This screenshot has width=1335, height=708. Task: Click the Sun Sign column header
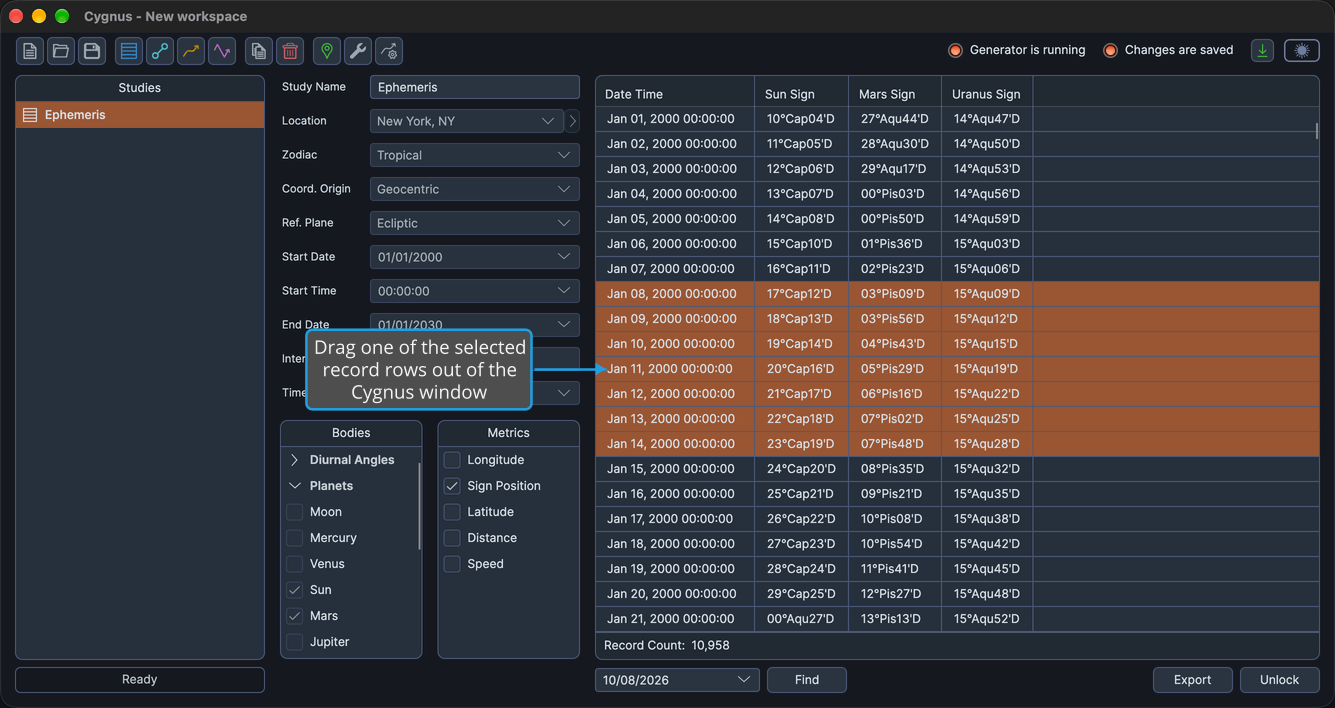(x=802, y=94)
